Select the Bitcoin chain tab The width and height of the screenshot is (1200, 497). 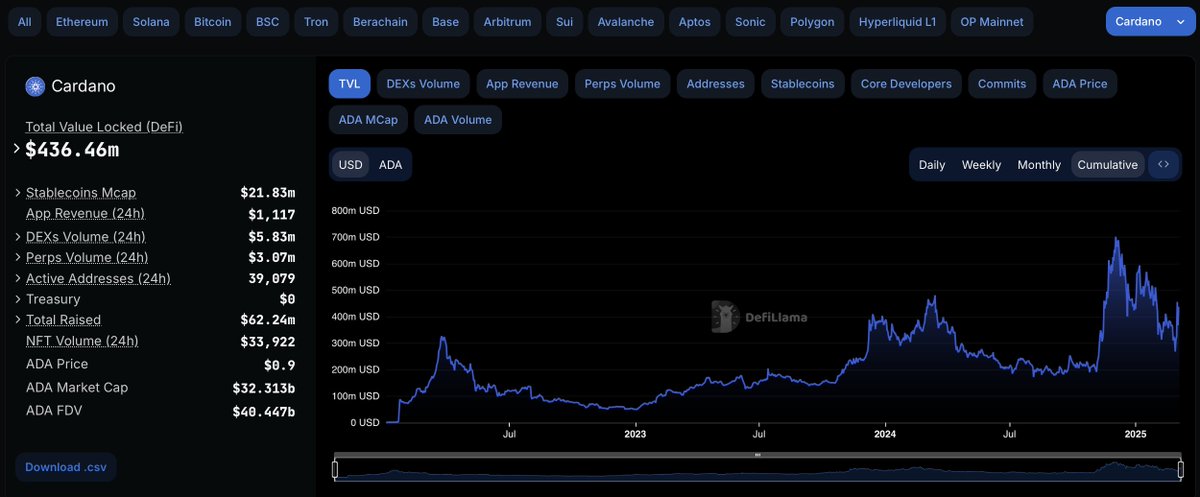coord(212,21)
